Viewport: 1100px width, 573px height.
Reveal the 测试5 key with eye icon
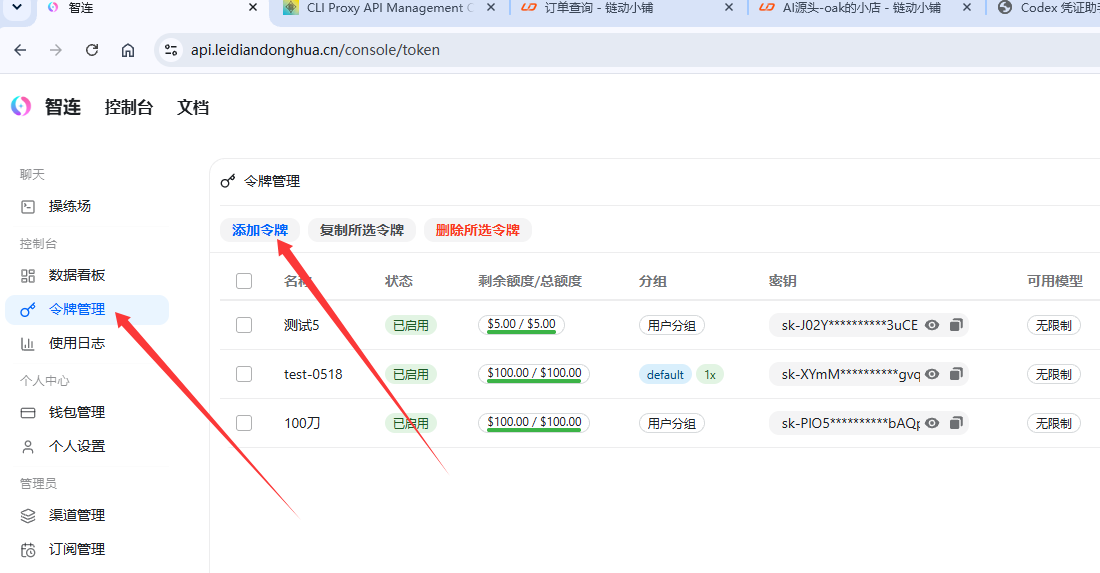click(x=932, y=325)
